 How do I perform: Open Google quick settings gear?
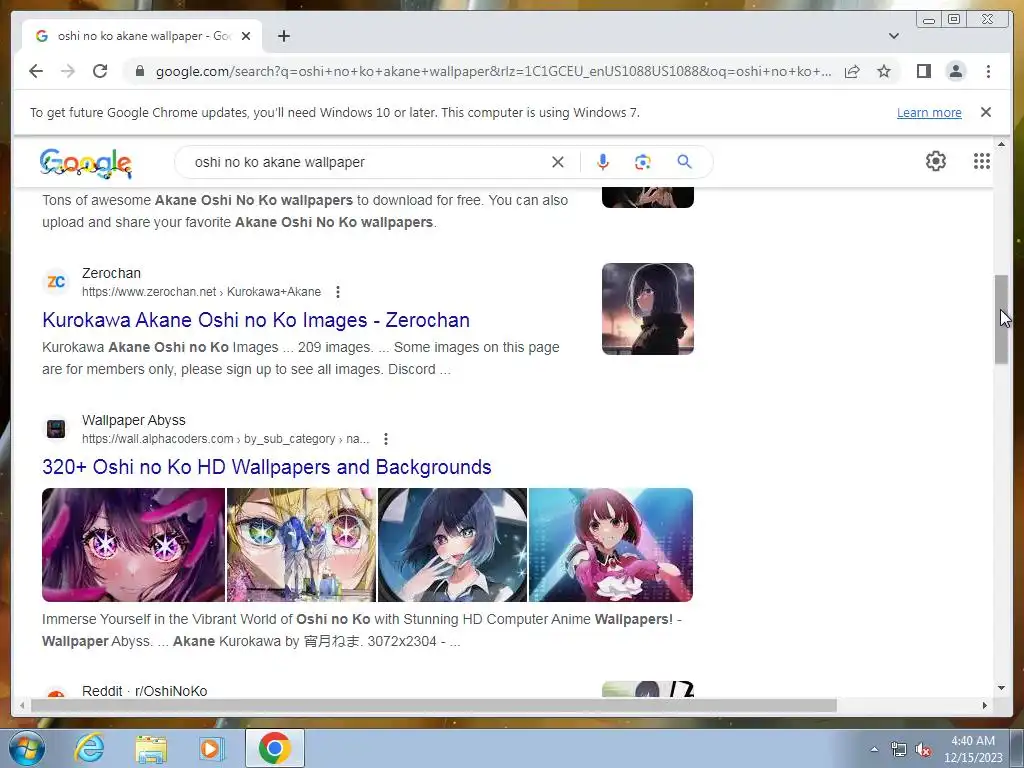pos(936,161)
